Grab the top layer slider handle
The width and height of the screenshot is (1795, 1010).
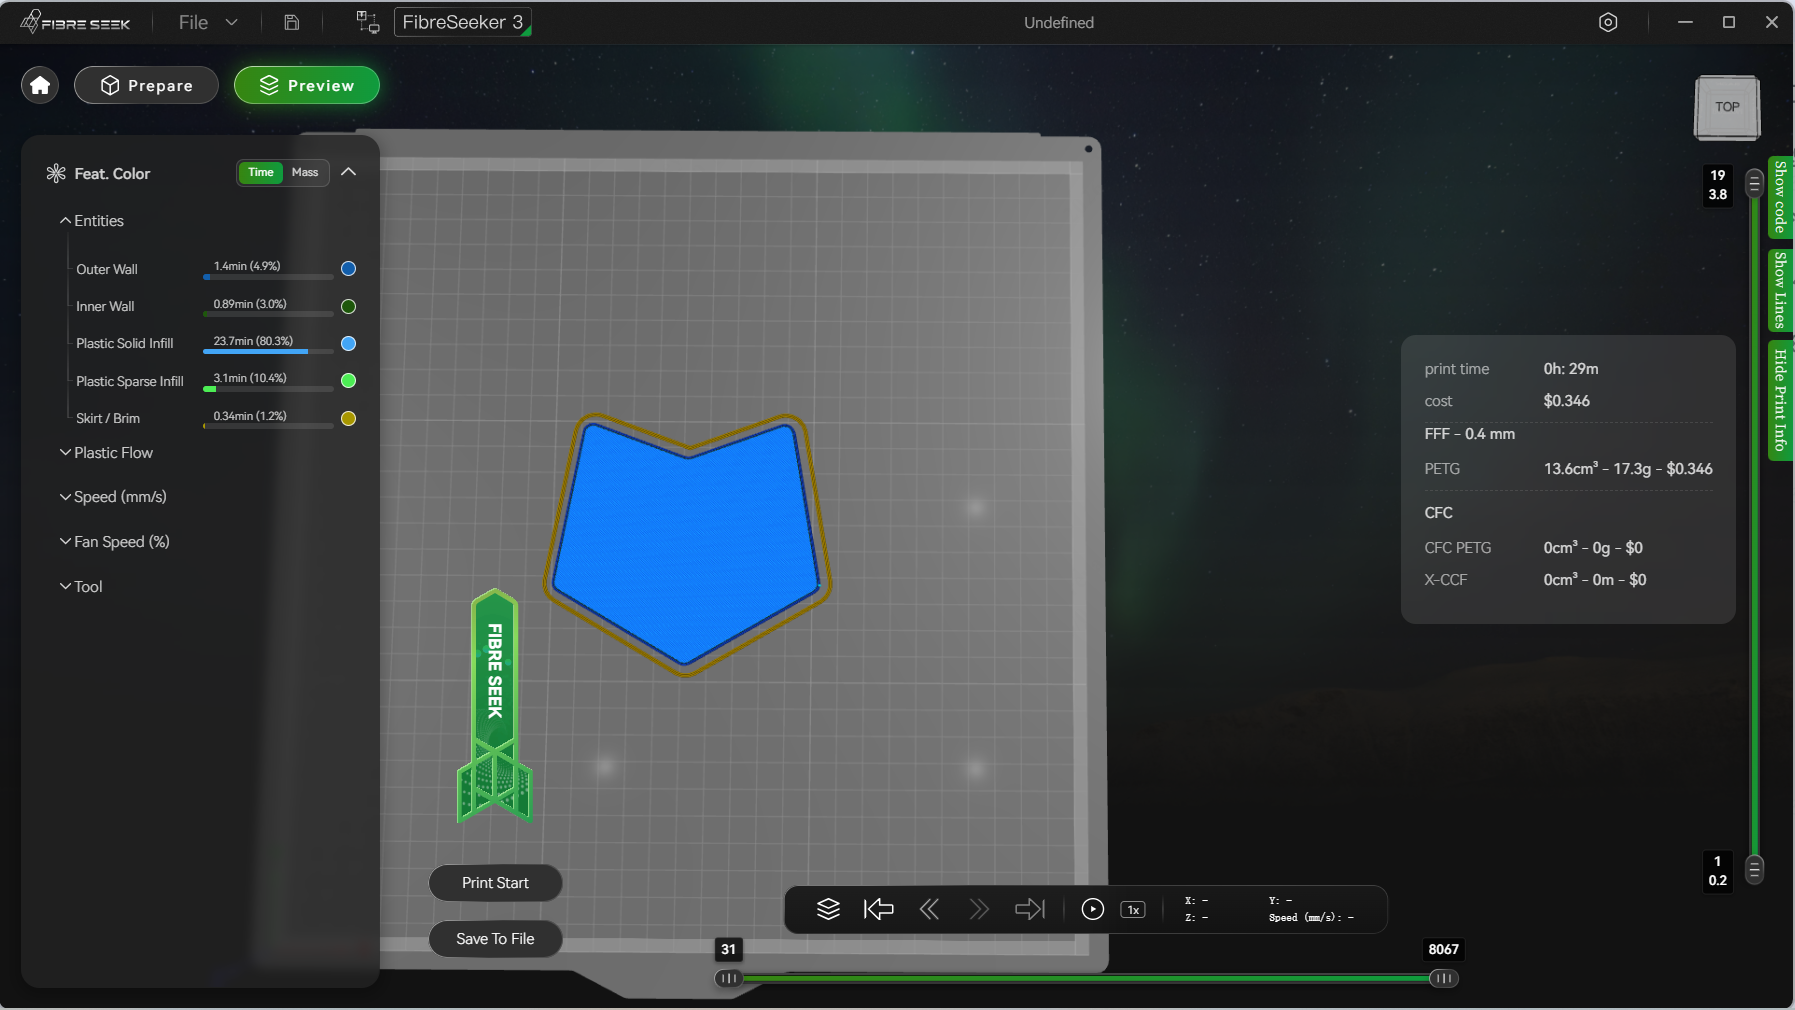pyautogui.click(x=1754, y=184)
